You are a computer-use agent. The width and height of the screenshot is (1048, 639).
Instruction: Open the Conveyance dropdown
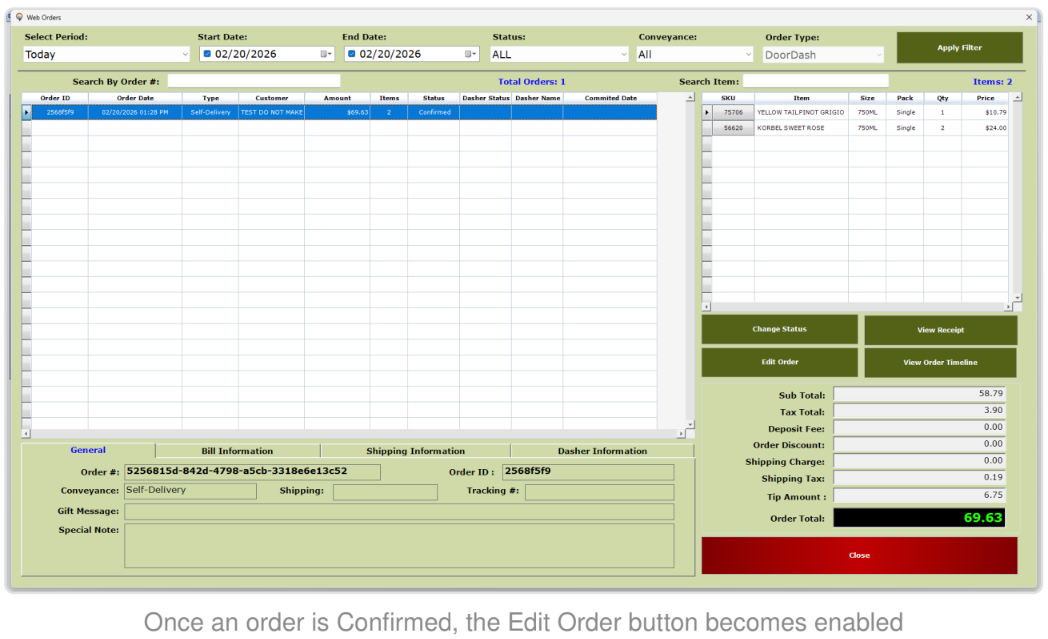tap(694, 54)
